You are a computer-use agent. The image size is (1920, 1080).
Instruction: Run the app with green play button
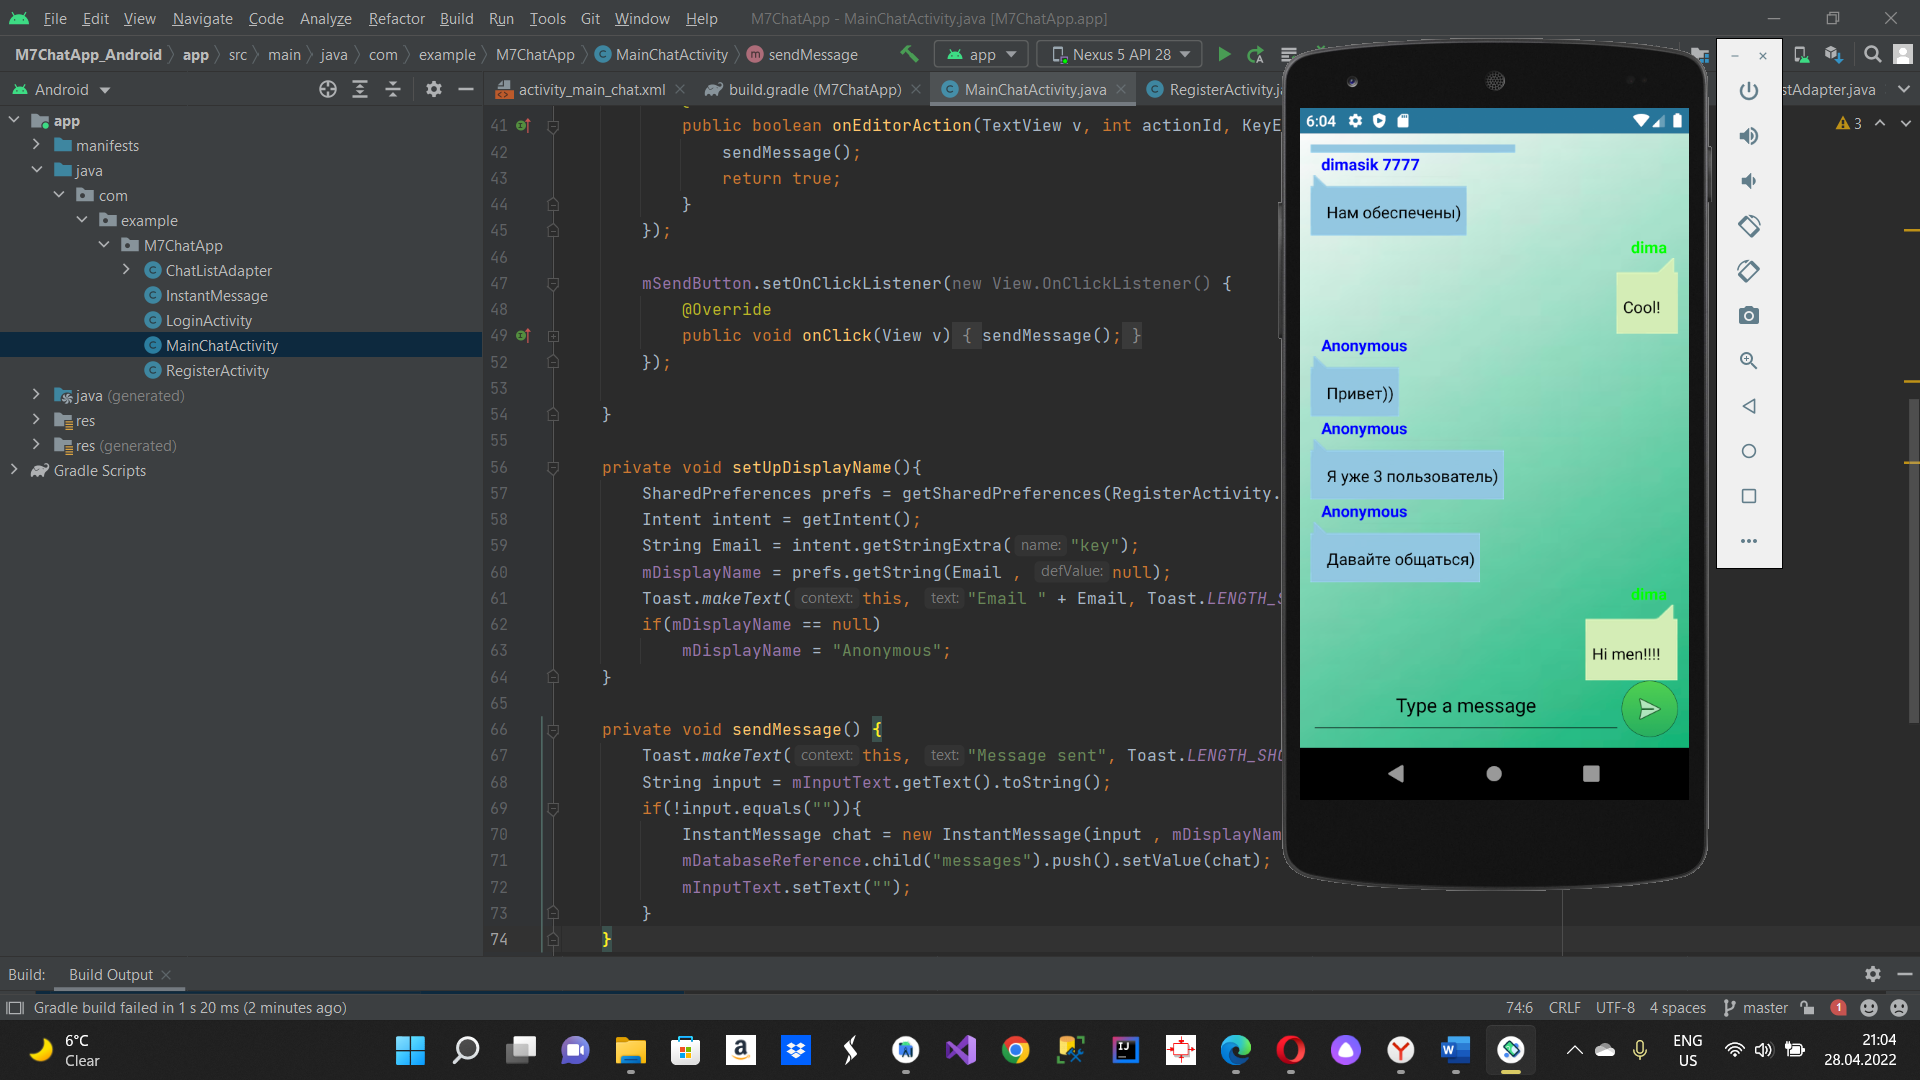[1224, 54]
